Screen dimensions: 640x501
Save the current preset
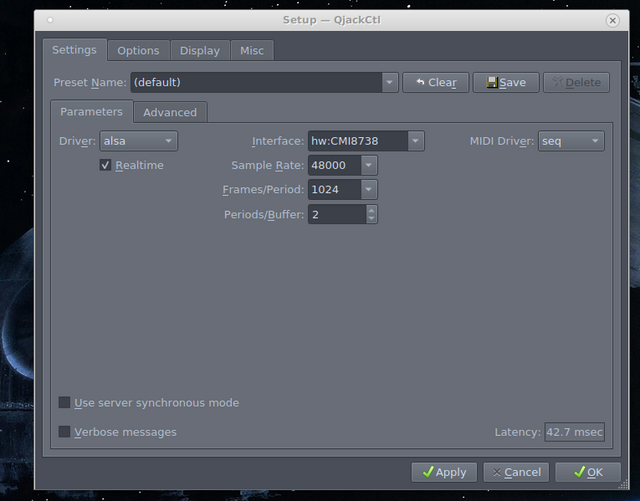click(506, 82)
